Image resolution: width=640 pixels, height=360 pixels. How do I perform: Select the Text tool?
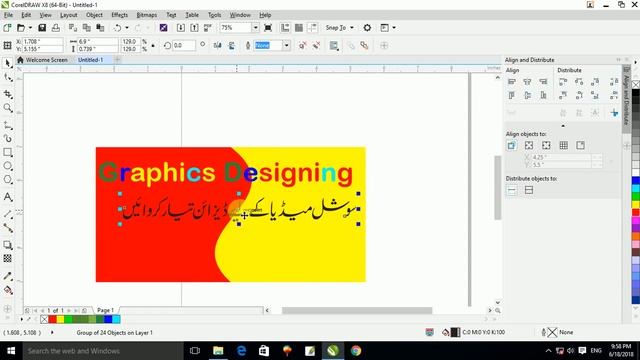(8, 197)
